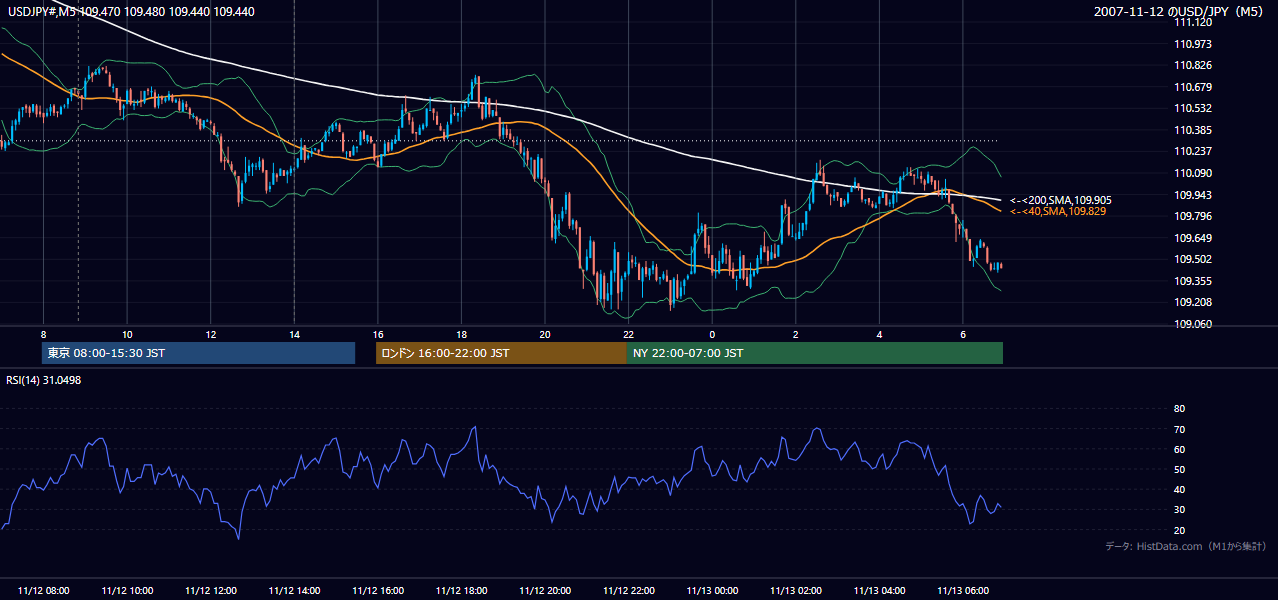Click price axis label 110.679
This screenshot has height=600, width=1278.
tap(1192, 87)
